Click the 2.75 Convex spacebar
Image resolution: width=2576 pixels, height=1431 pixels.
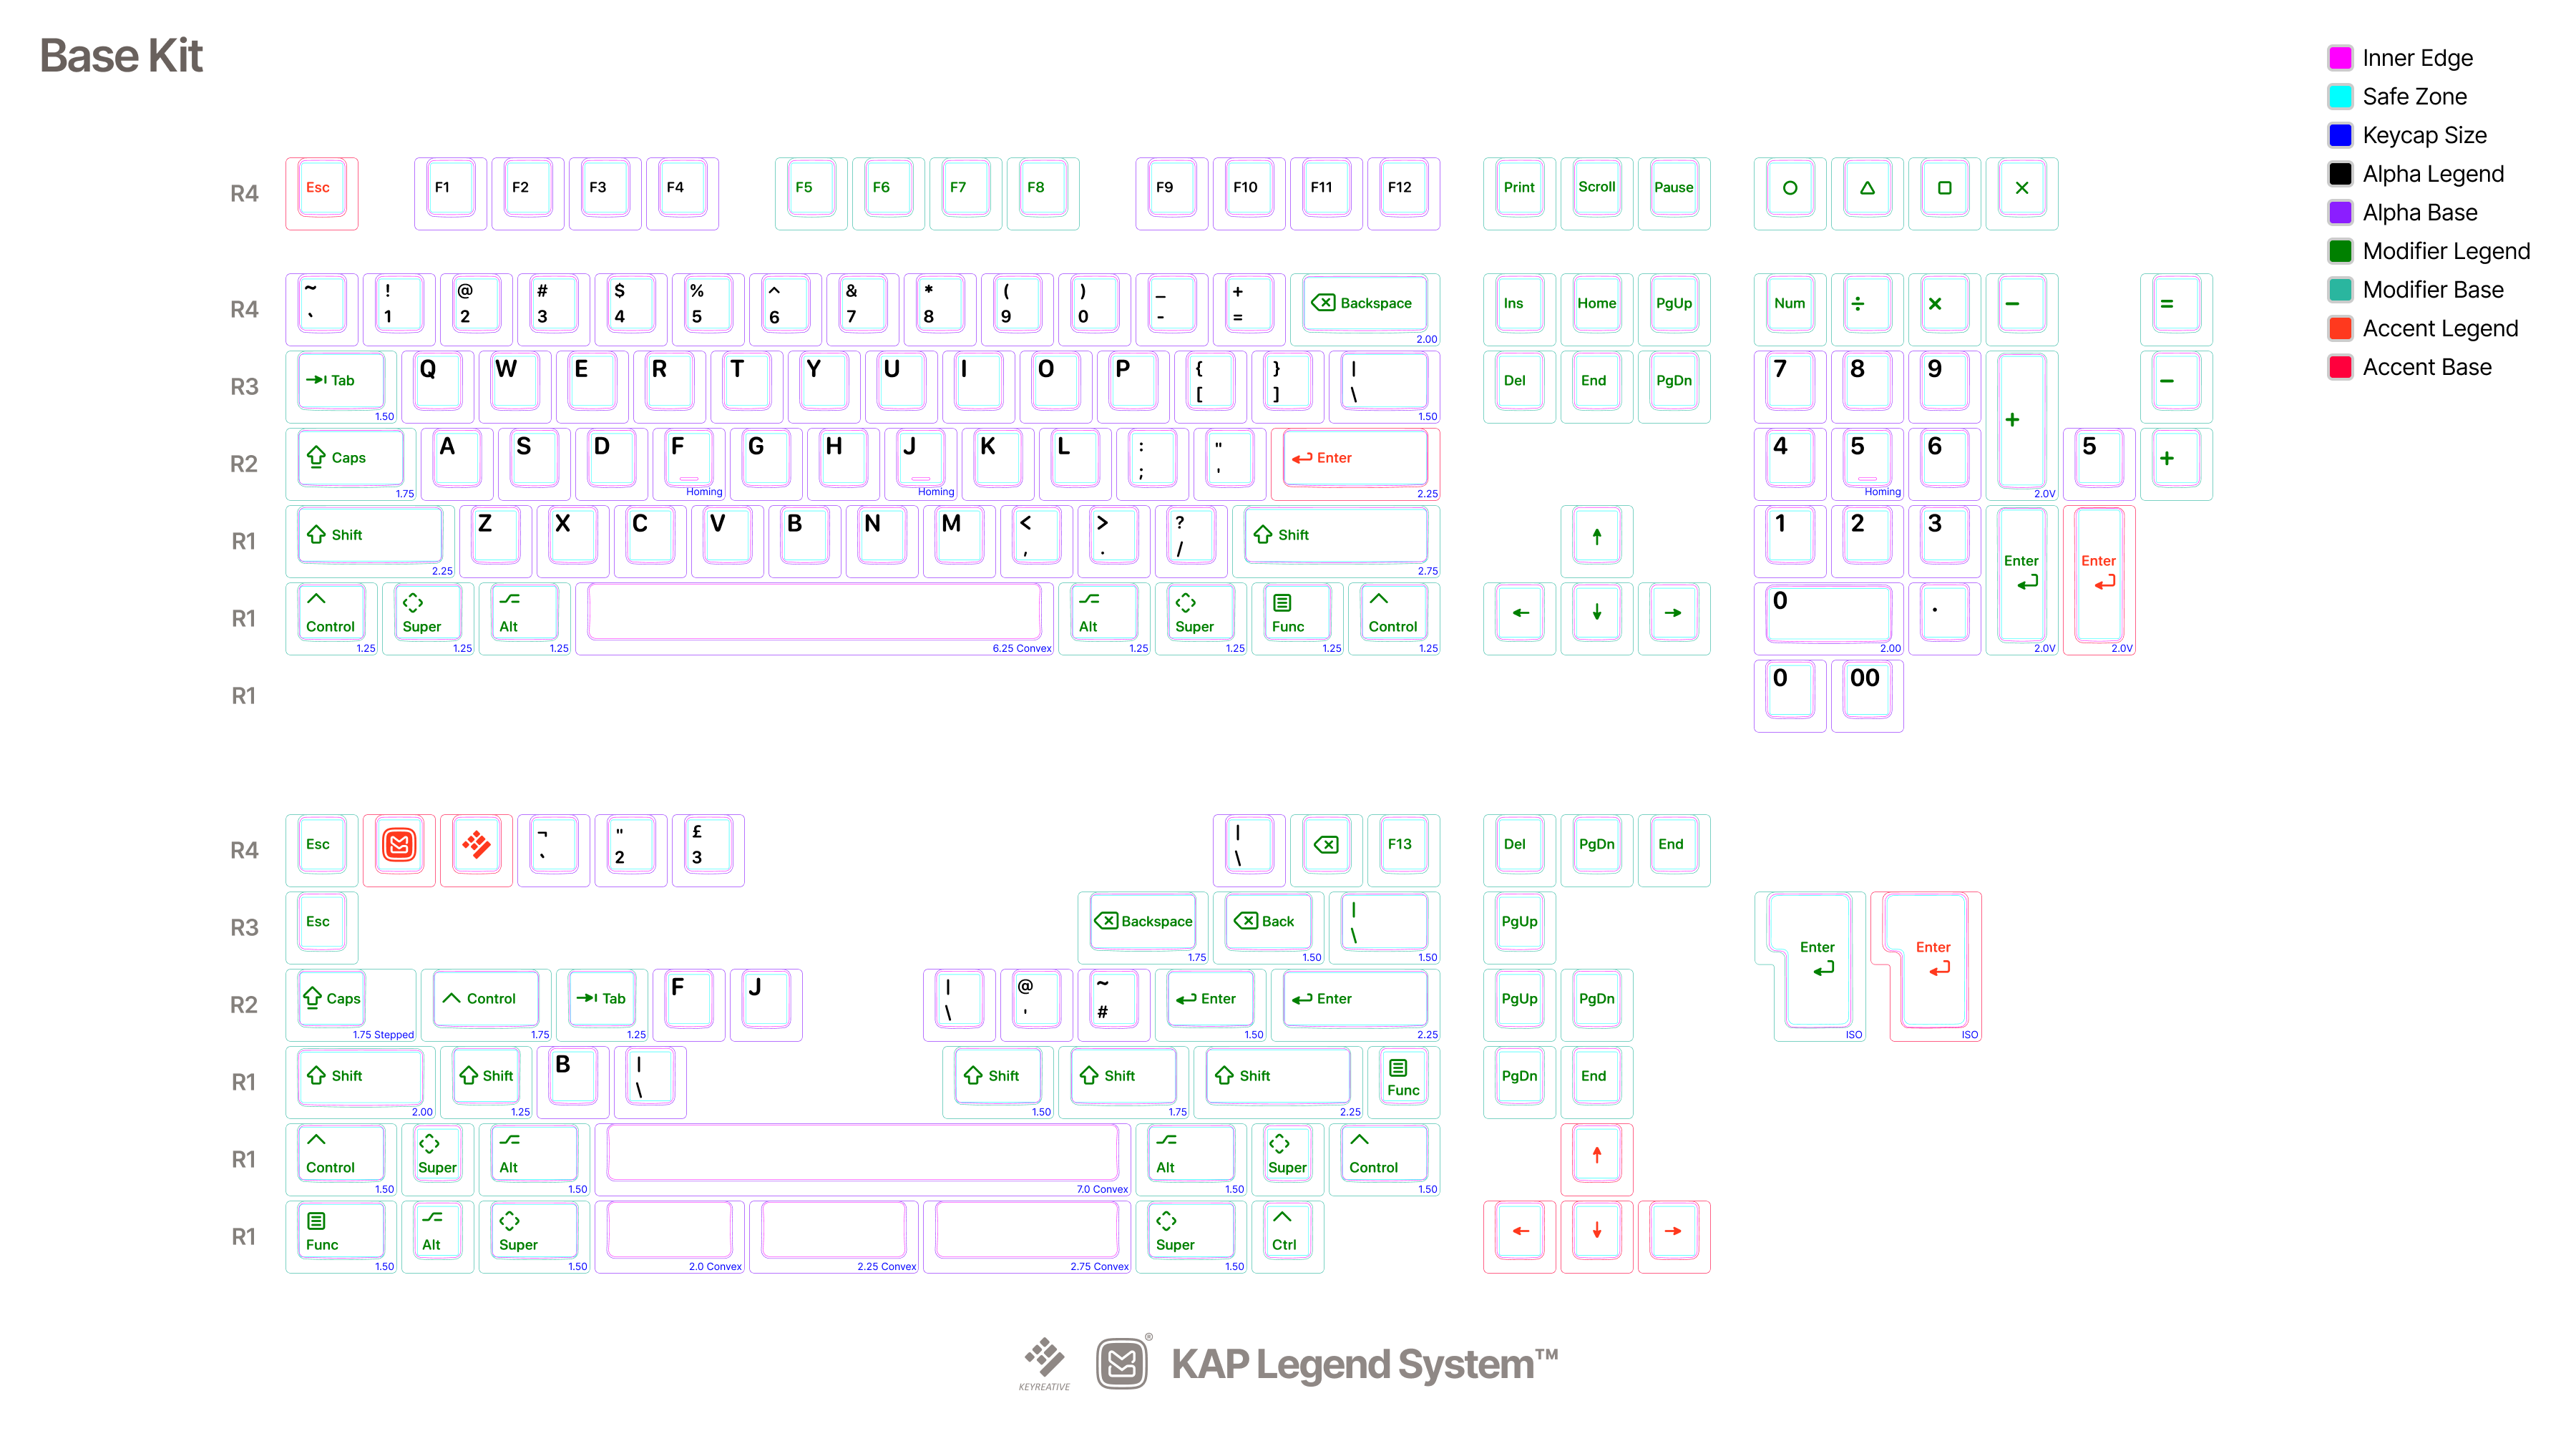coord(1027,1237)
